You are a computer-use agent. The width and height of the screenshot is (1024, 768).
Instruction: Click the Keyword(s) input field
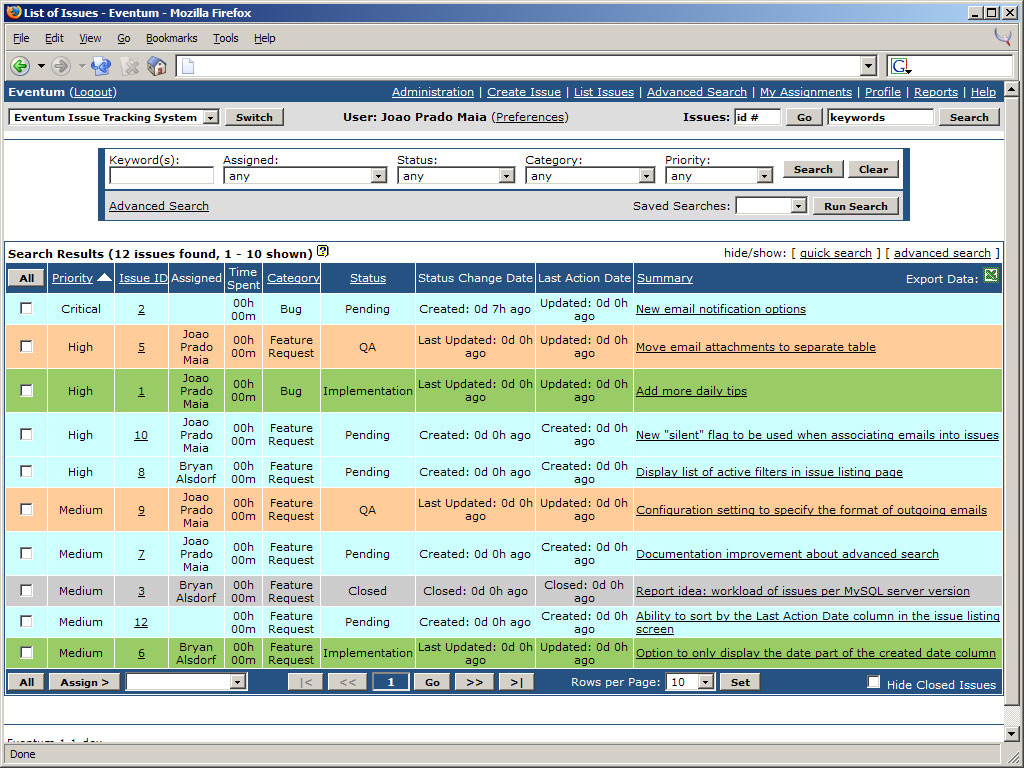[x=161, y=176]
